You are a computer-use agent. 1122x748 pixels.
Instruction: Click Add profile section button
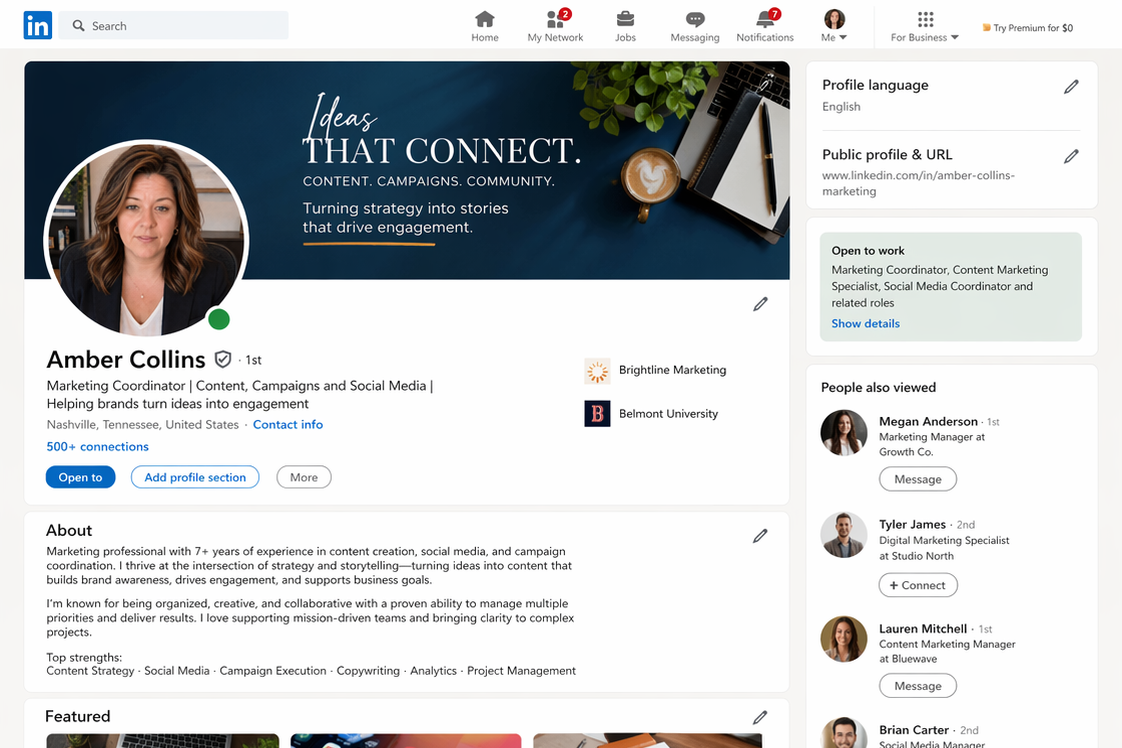click(x=195, y=477)
